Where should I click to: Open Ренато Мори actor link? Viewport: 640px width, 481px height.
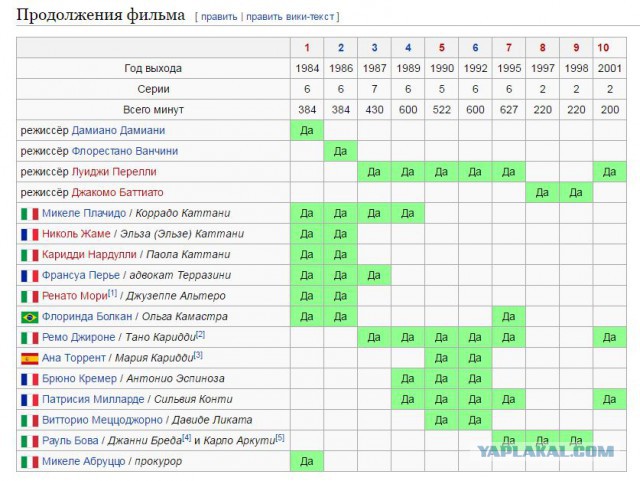[75, 296]
